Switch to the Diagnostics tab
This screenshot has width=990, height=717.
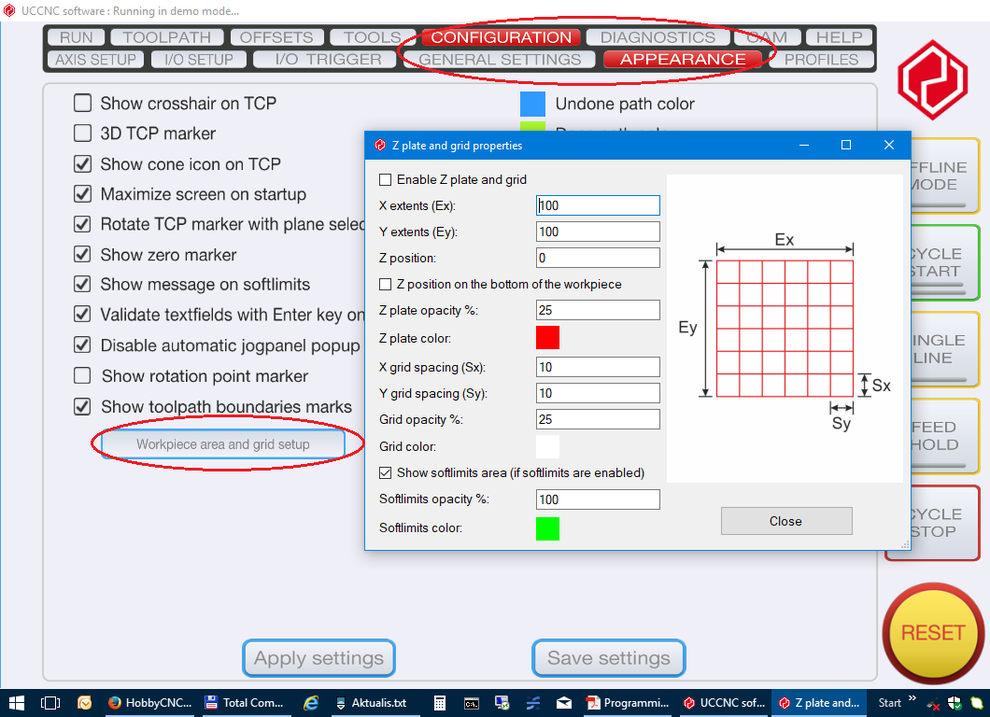pyautogui.click(x=657, y=37)
